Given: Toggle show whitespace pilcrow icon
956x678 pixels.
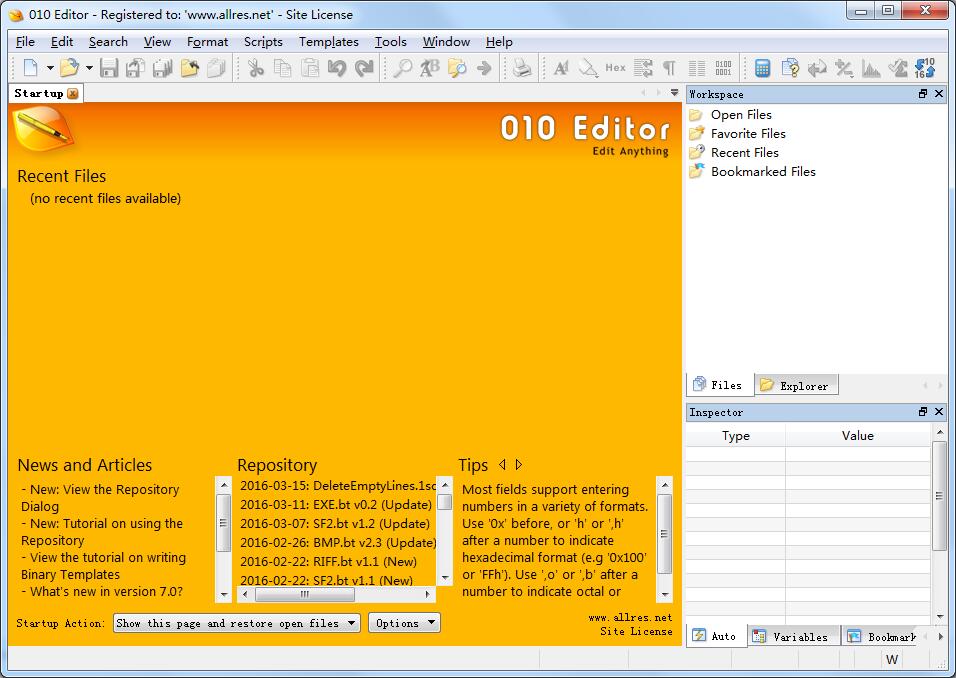Looking at the screenshot, I should (669, 68).
